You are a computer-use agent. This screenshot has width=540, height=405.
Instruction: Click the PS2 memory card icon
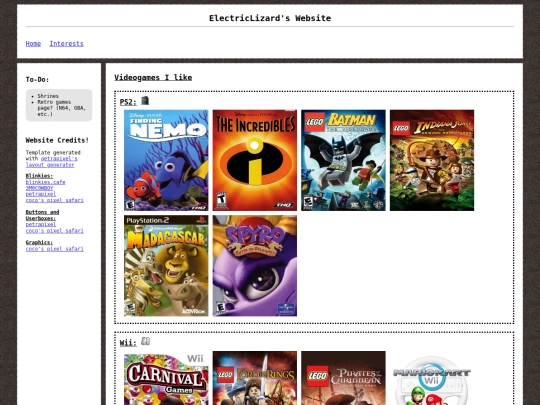click(145, 101)
